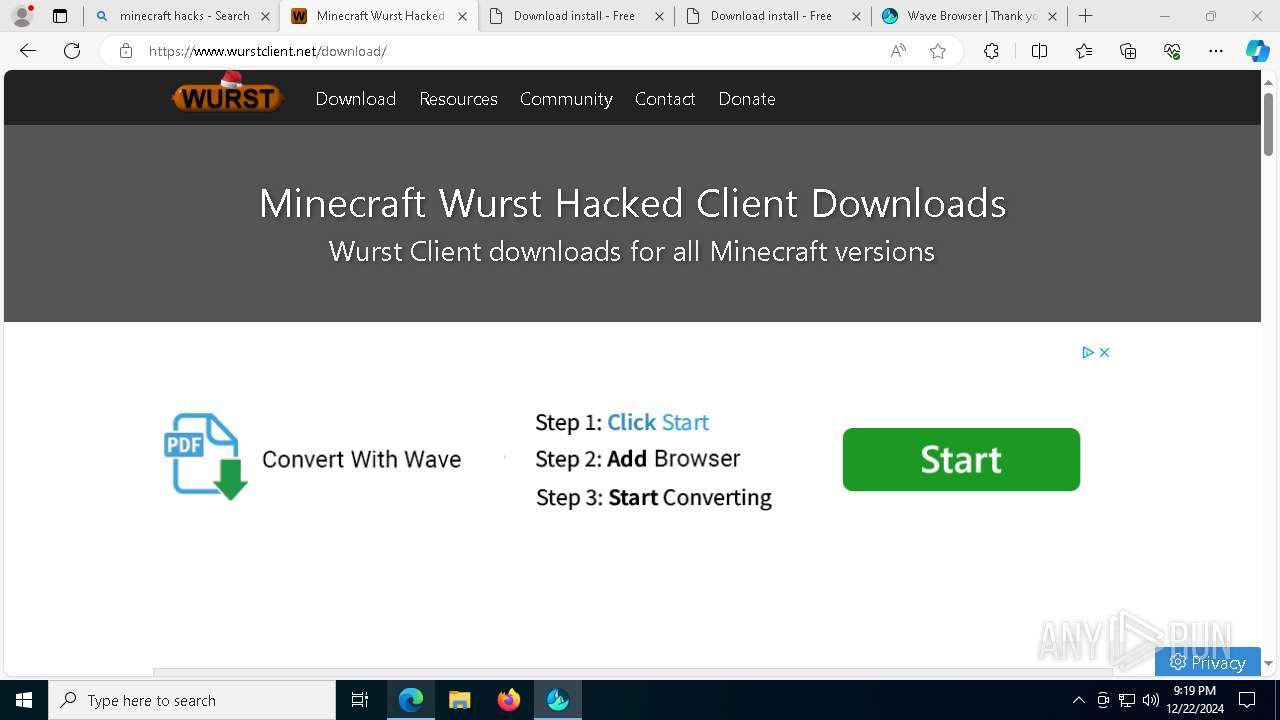Image resolution: width=1280 pixels, height=720 pixels.
Task: Click the Windows taskbar search box
Action: (192, 700)
